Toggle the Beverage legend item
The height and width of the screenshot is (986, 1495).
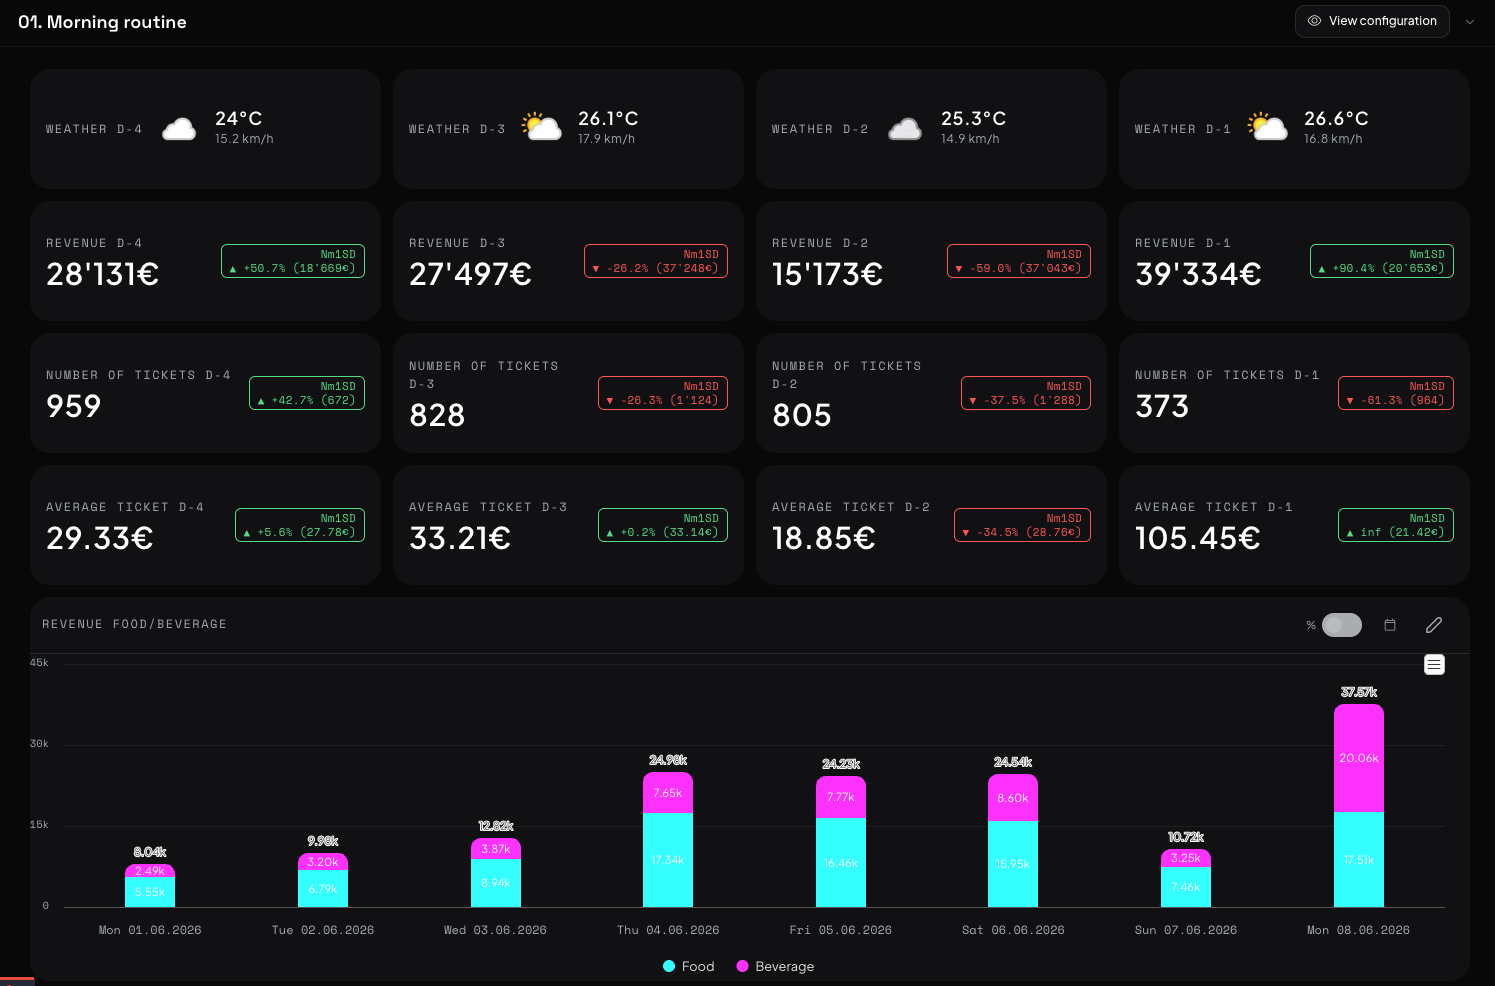(775, 966)
